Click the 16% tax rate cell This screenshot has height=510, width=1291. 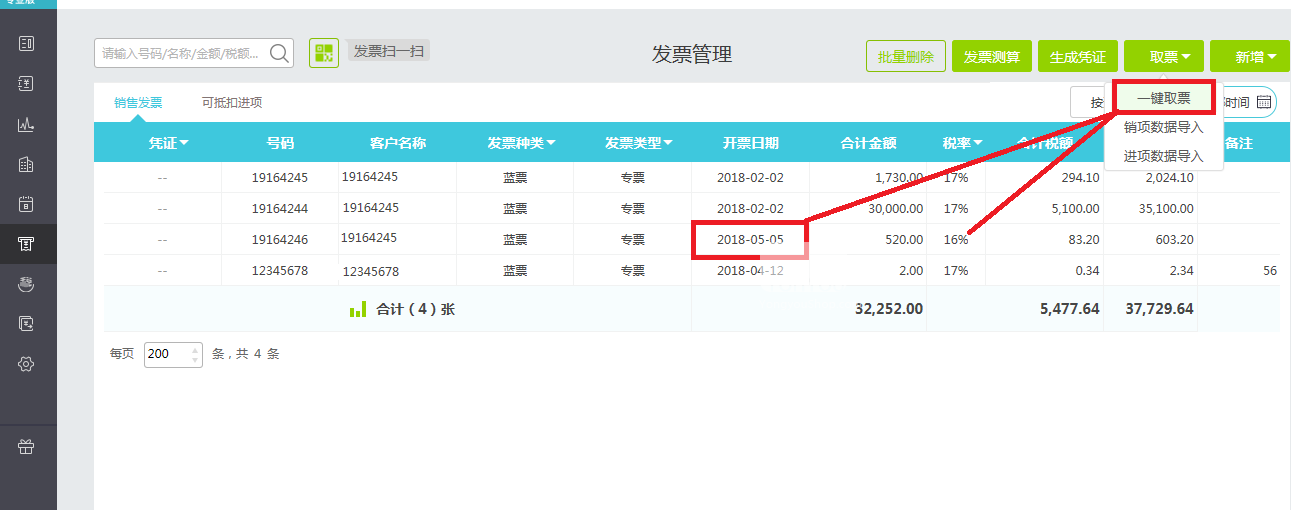pyautogui.click(x=955, y=240)
